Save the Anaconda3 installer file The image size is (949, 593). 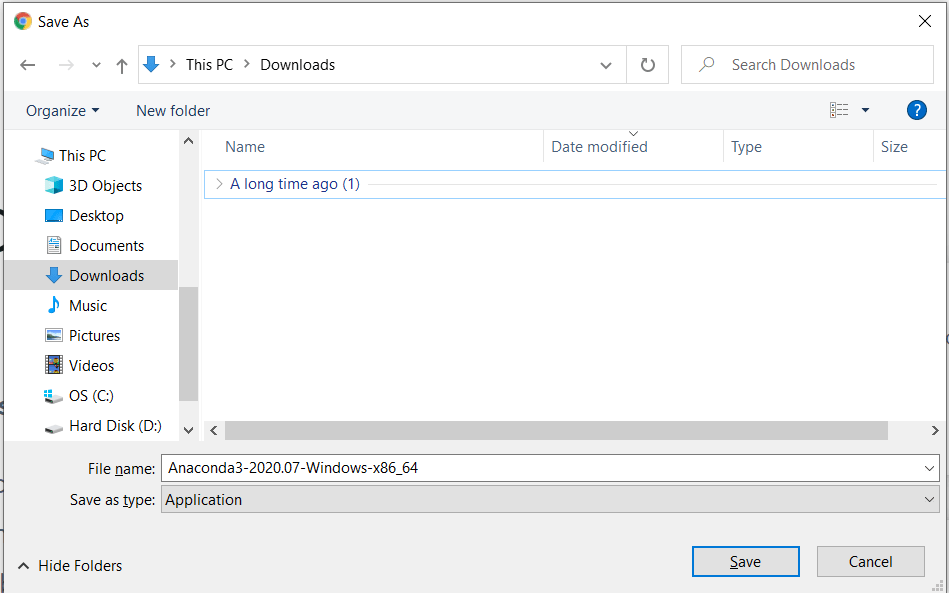745,561
